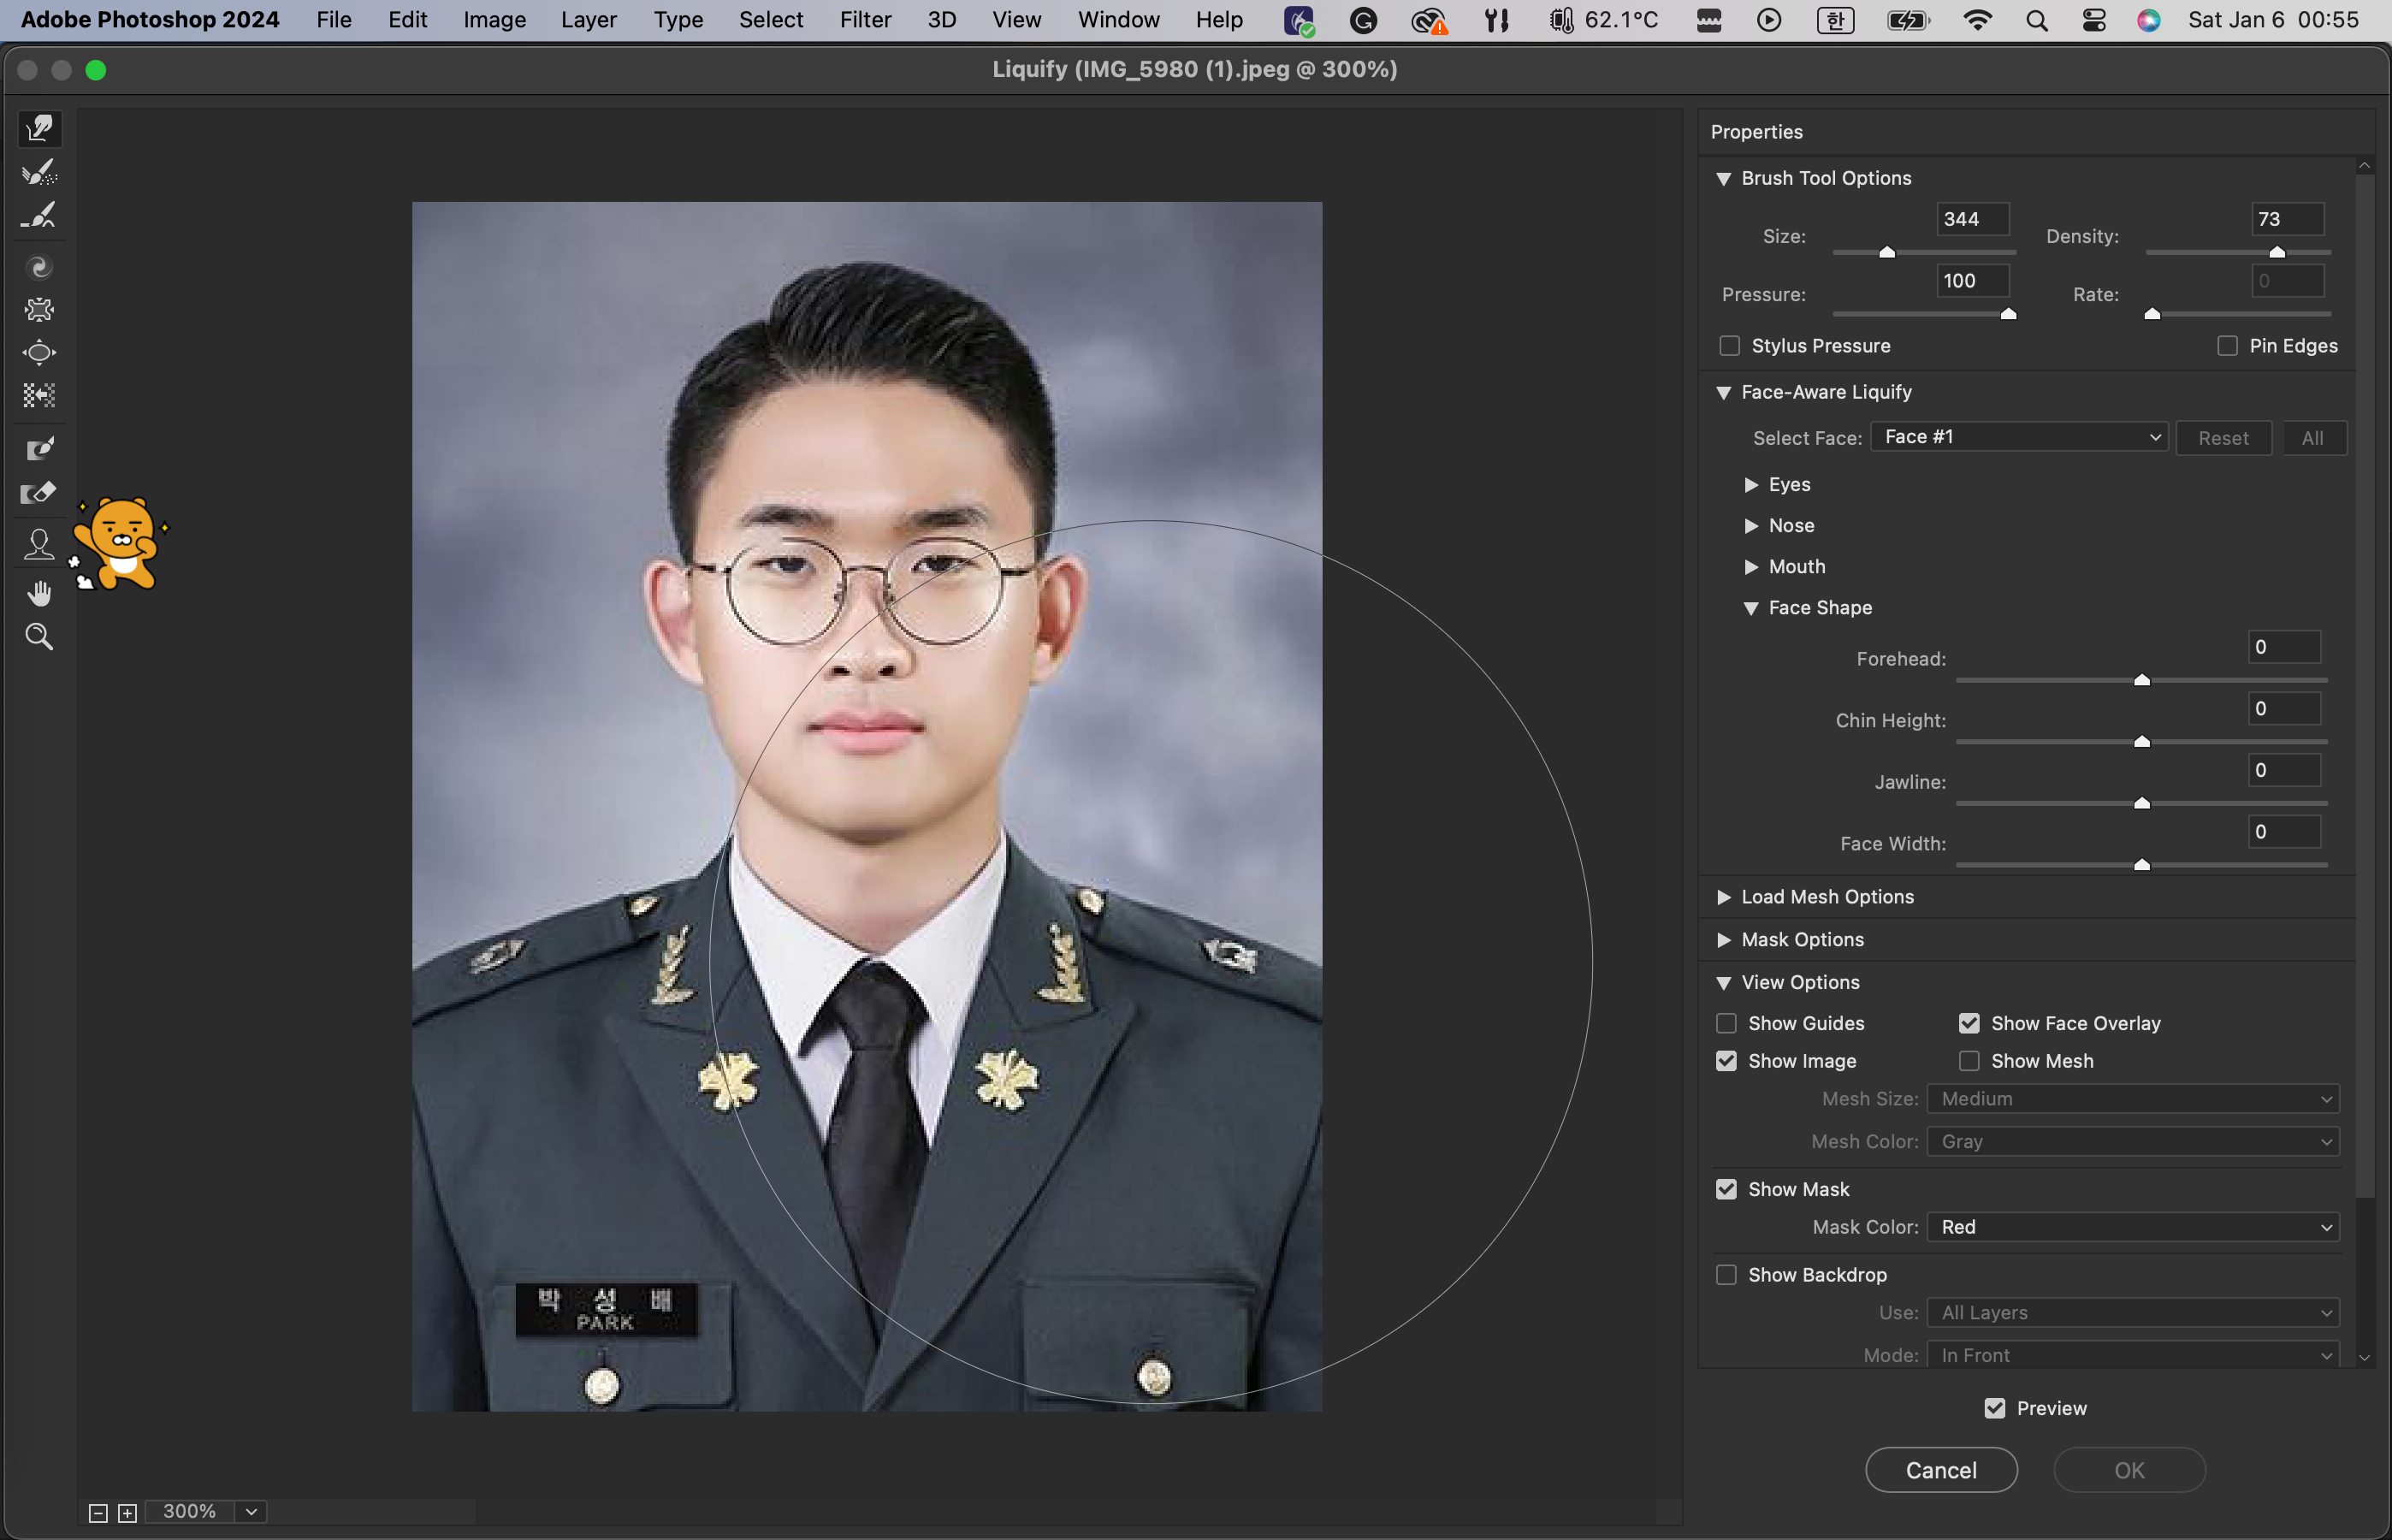Screen dimensions: 2392x1540
Task: Click the Cancel button
Action: [1940, 1470]
